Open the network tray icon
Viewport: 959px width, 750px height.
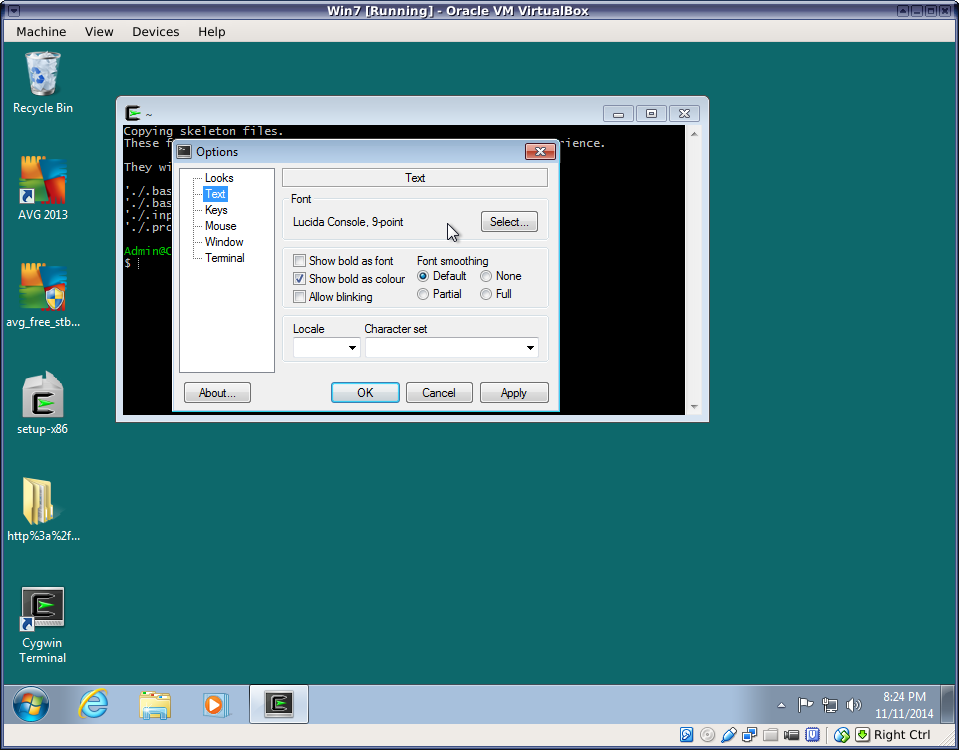[829, 705]
